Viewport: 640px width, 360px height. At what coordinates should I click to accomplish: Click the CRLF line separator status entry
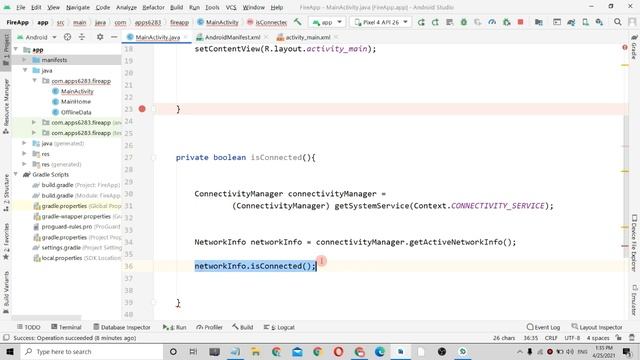tap(551, 338)
